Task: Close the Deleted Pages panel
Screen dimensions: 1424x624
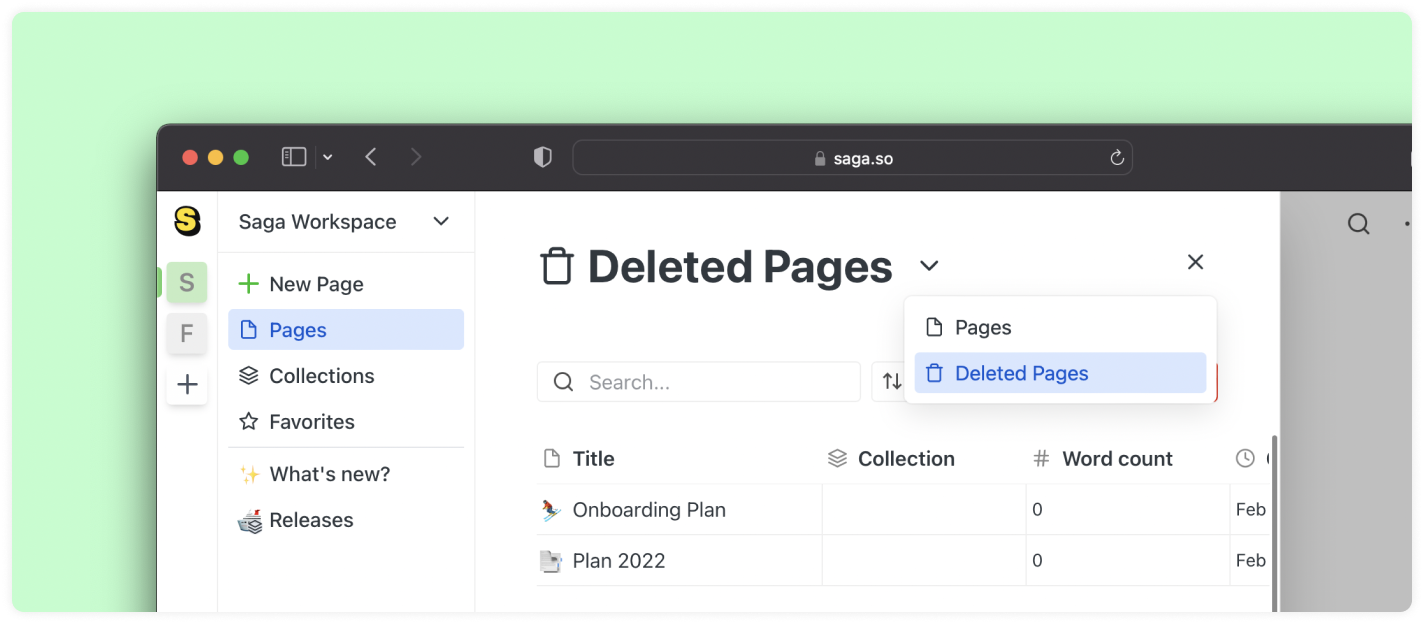Action: (x=1195, y=262)
